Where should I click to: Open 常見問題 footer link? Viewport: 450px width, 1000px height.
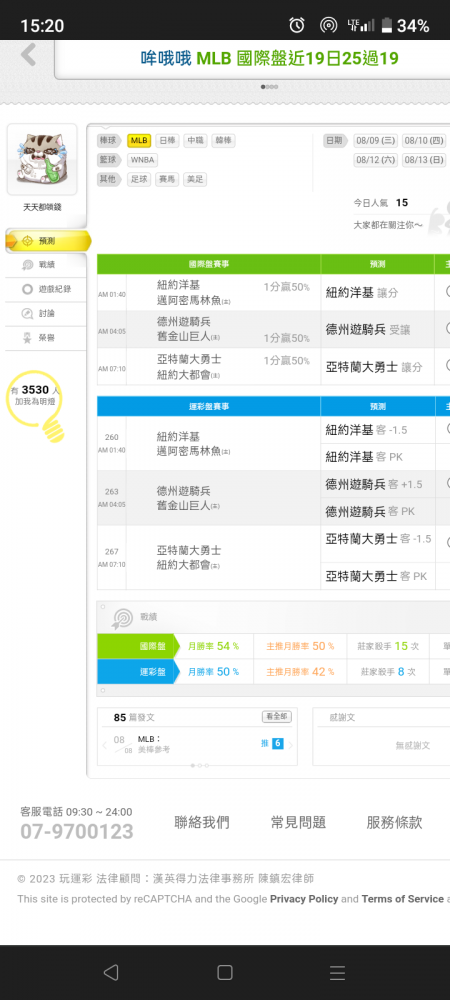click(x=298, y=822)
